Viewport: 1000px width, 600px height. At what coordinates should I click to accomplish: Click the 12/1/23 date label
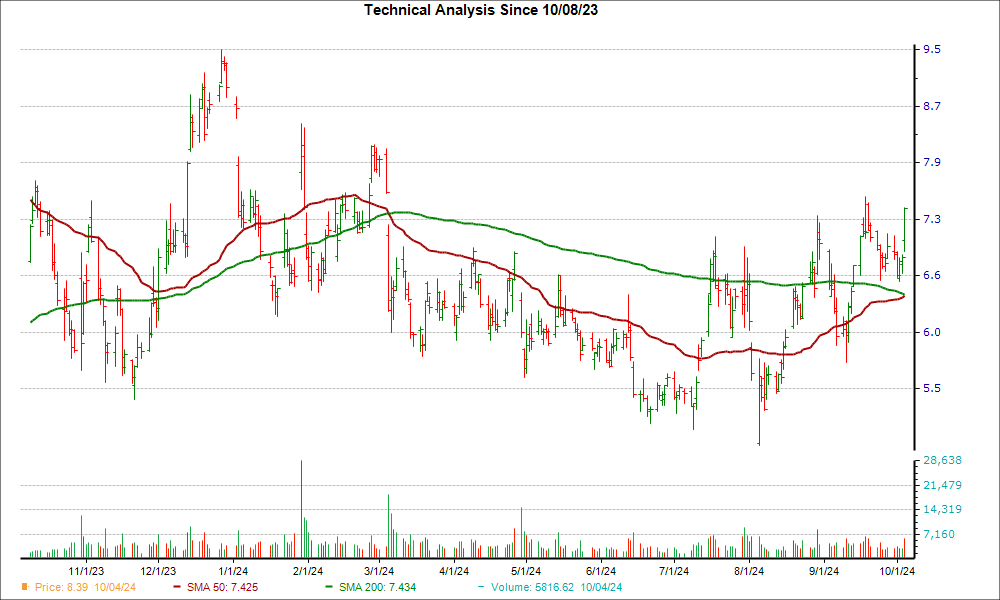click(158, 571)
